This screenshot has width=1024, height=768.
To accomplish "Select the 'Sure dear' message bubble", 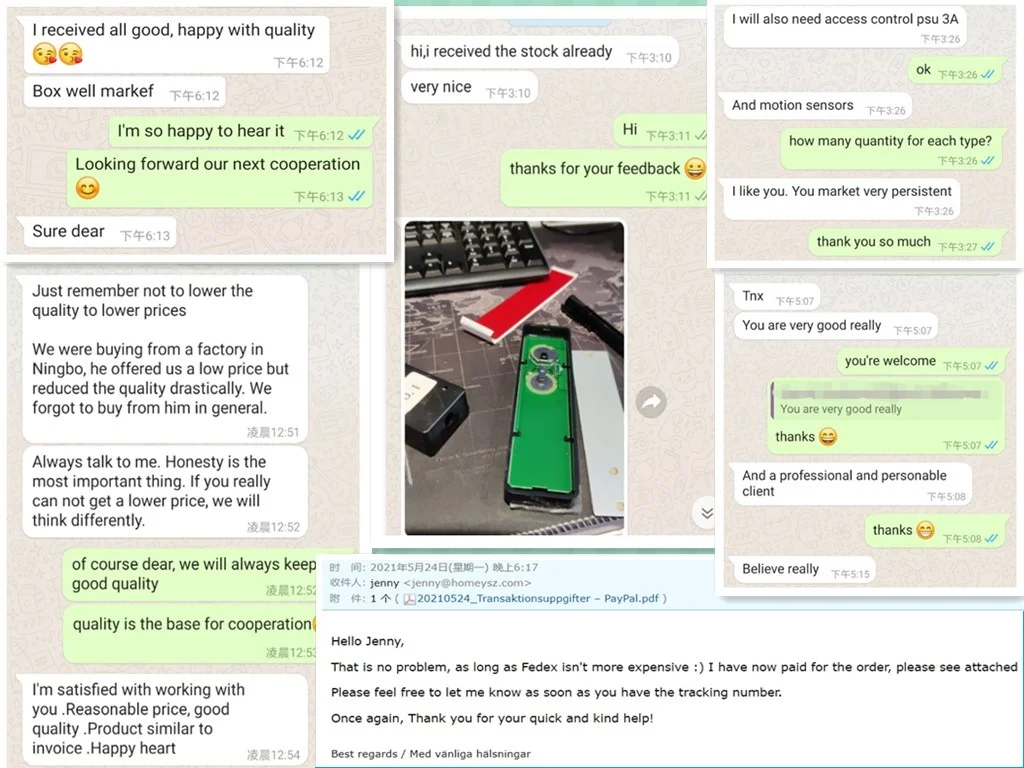I will pos(100,232).
